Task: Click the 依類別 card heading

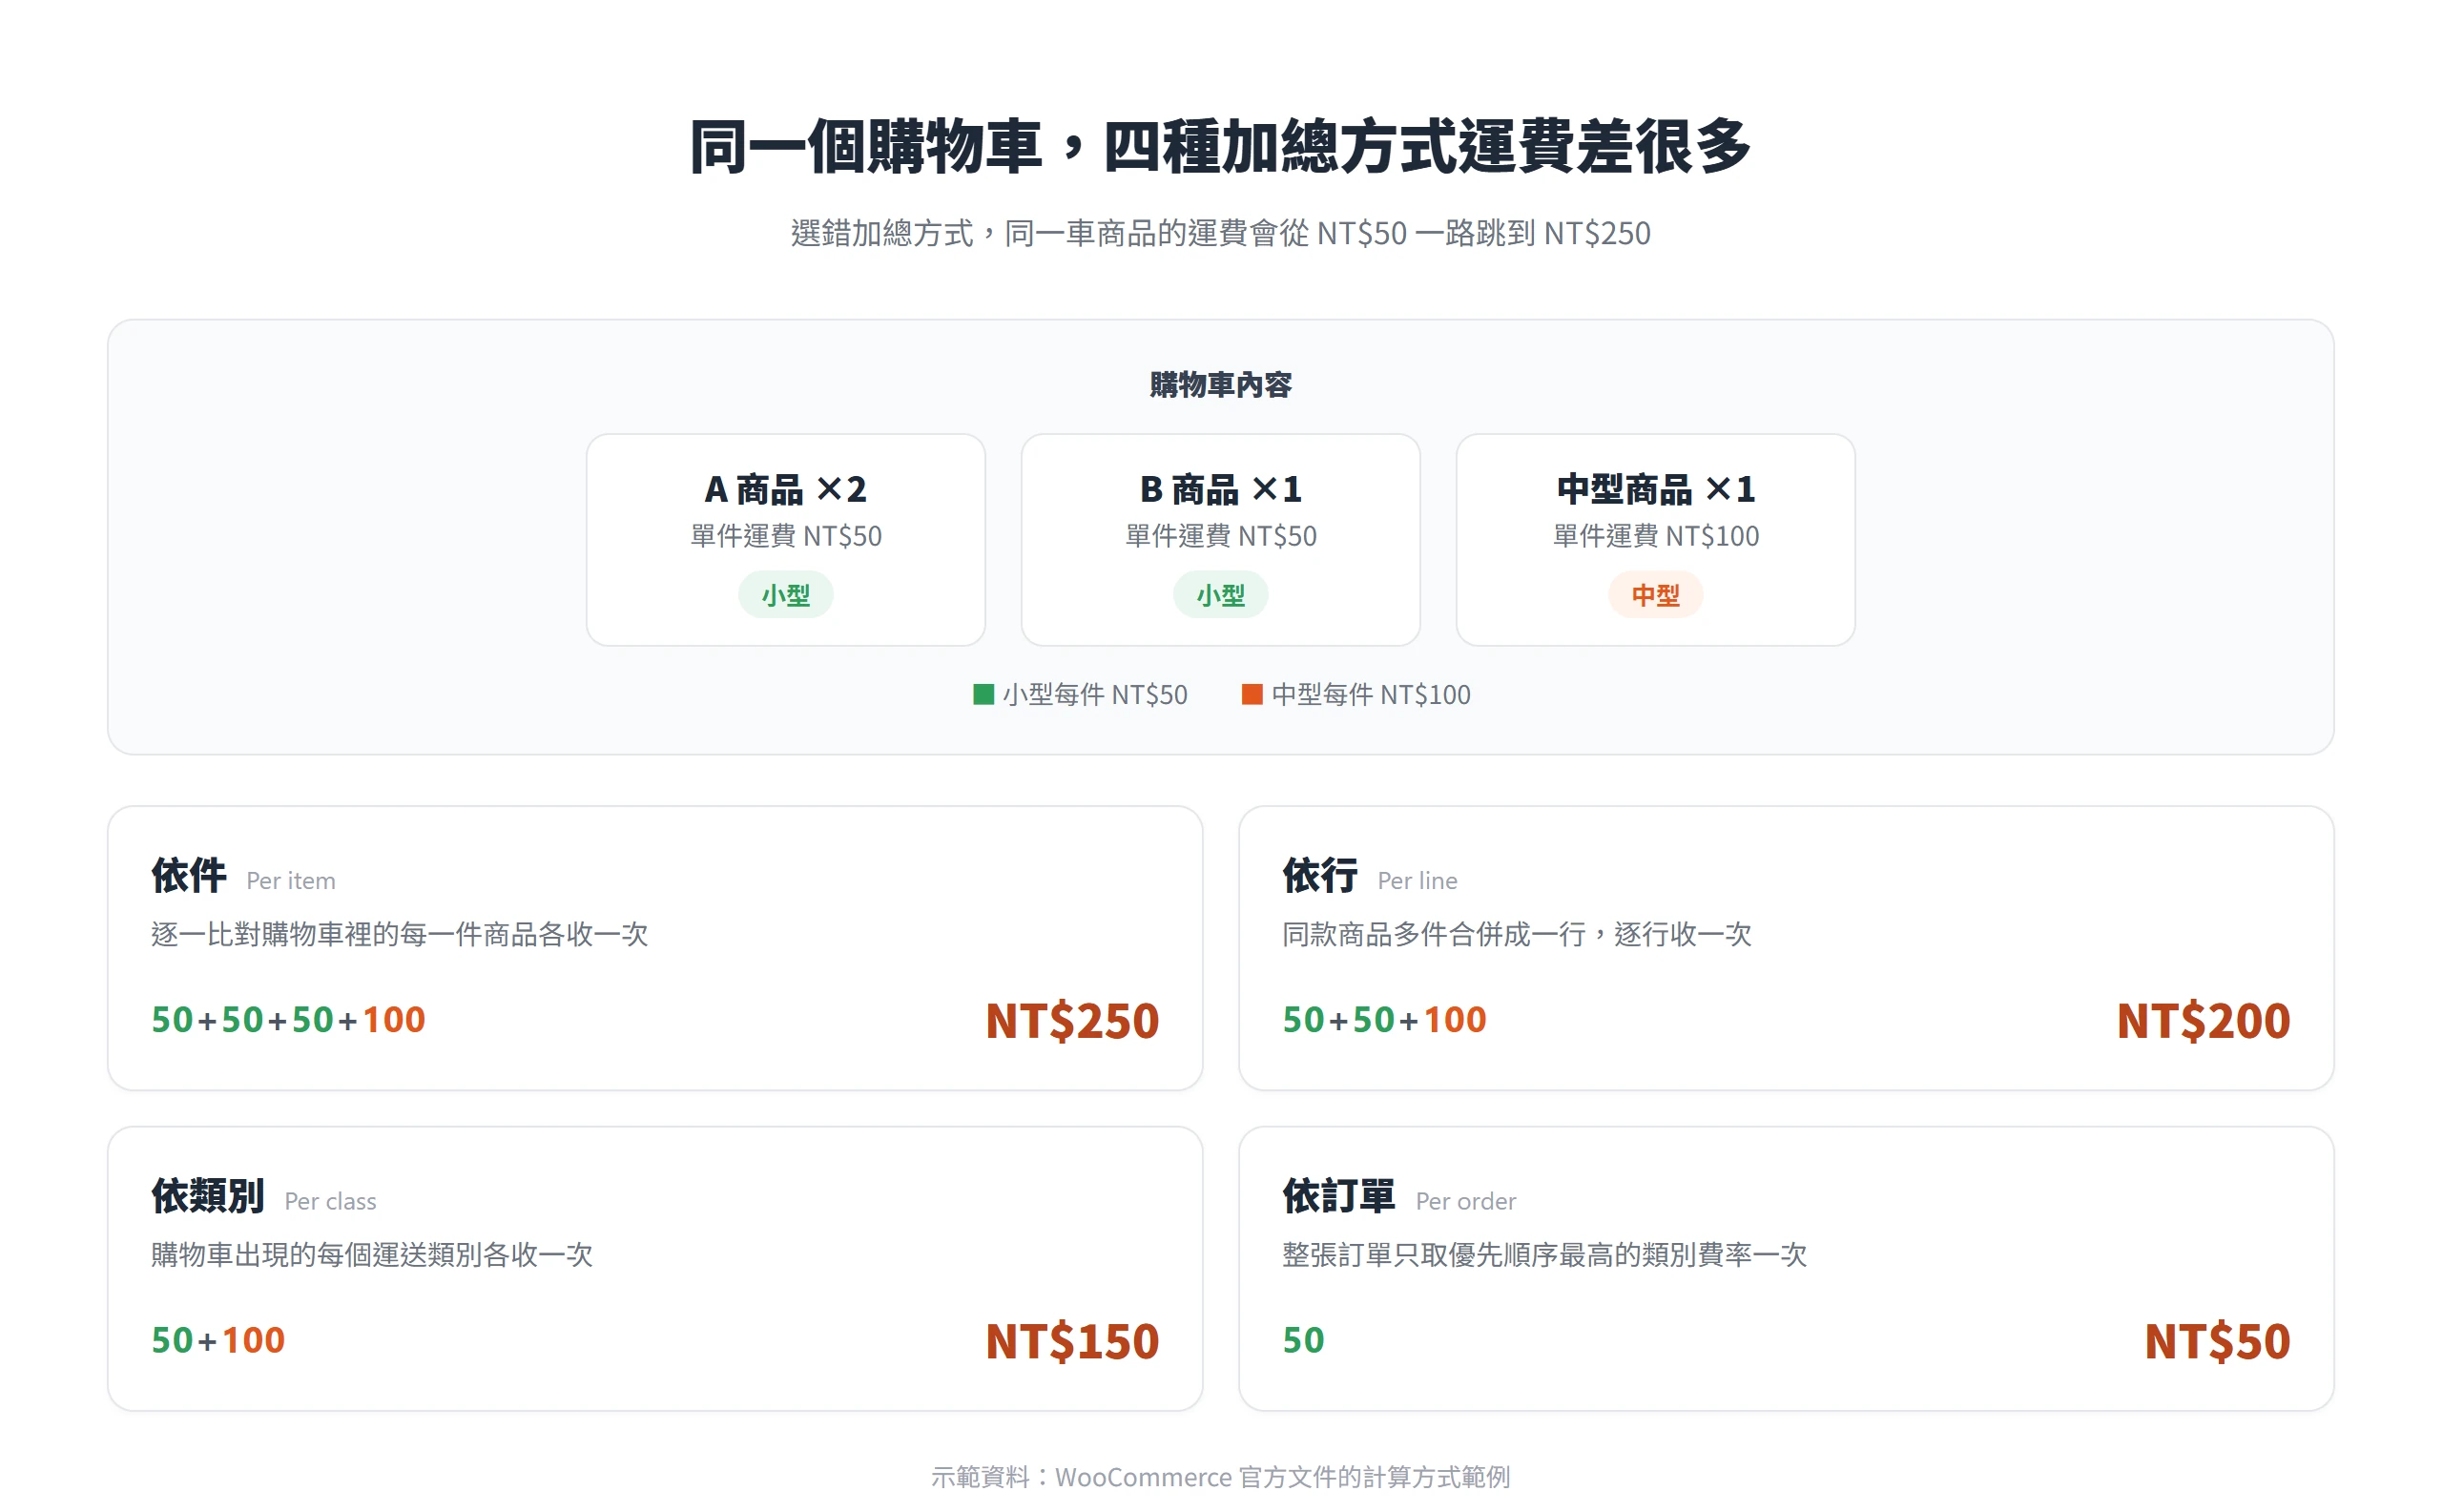Action: point(208,1196)
